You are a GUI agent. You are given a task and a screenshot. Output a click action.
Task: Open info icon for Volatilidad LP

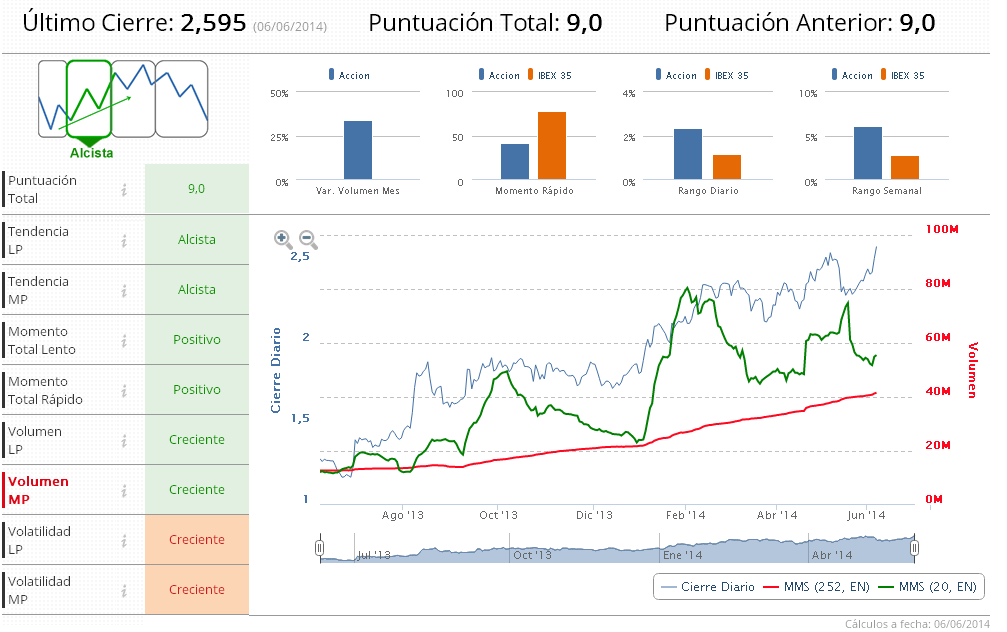click(x=124, y=541)
